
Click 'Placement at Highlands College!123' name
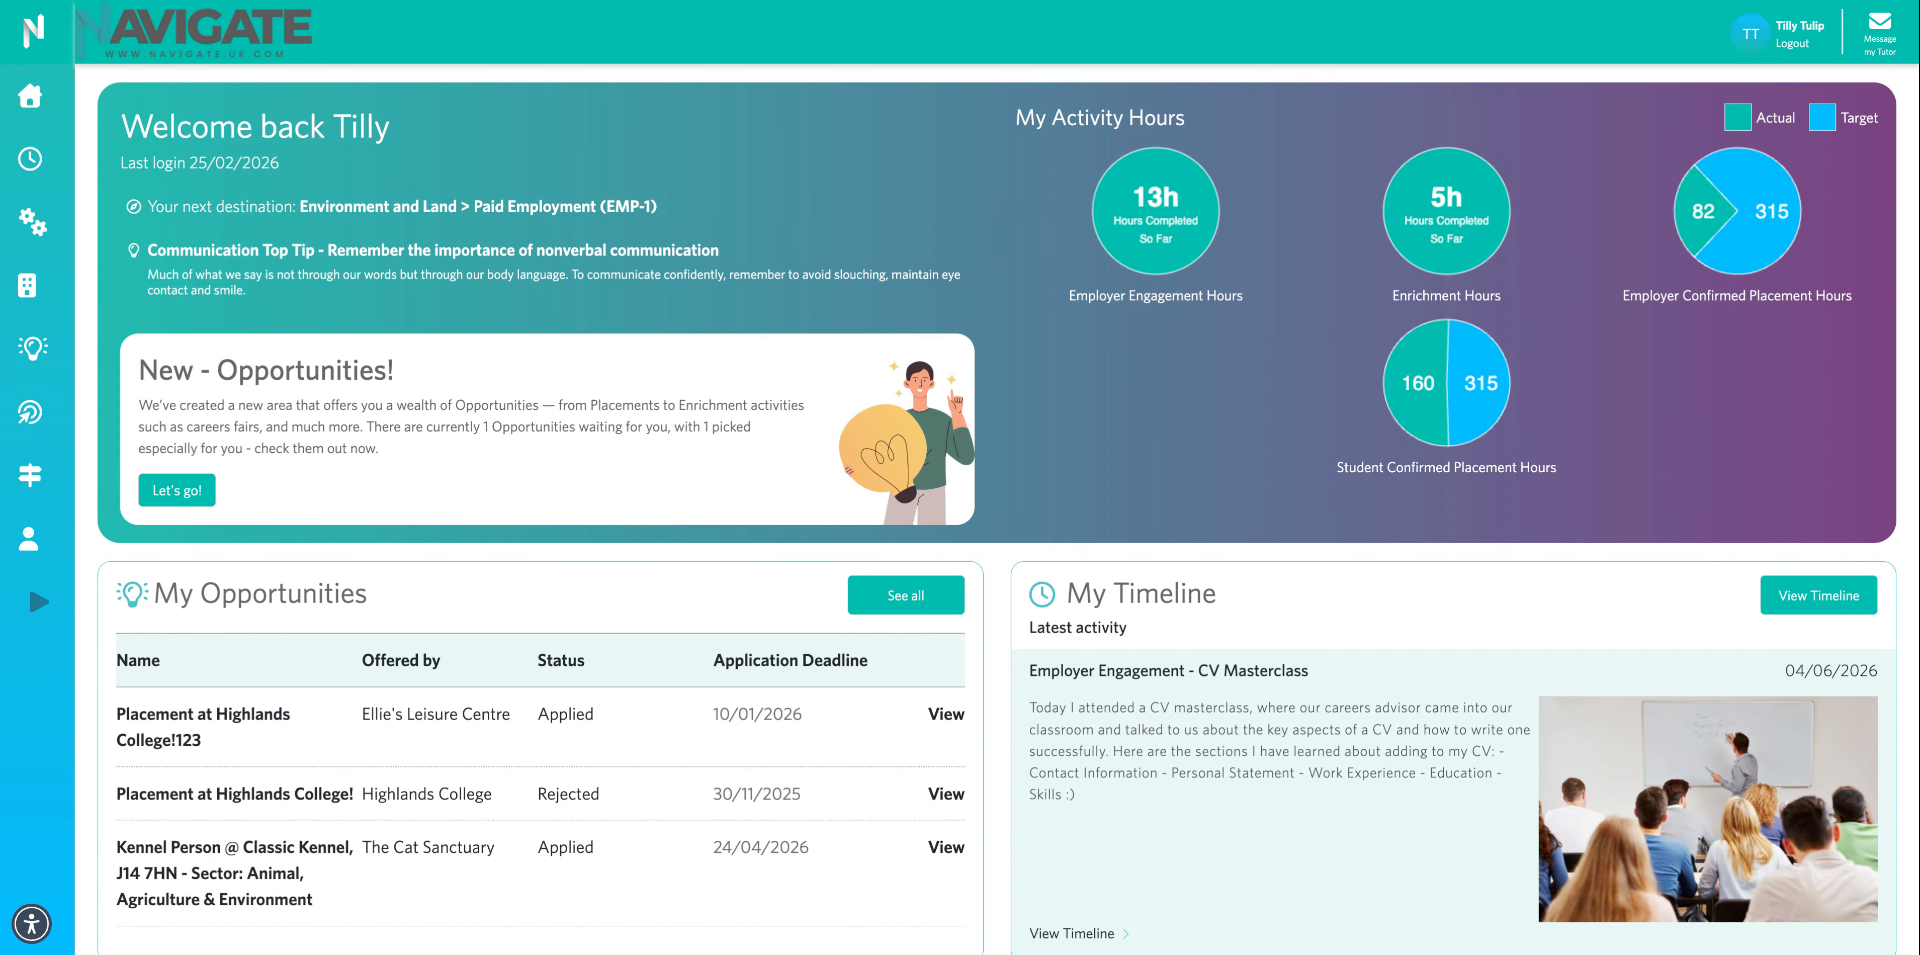click(203, 727)
